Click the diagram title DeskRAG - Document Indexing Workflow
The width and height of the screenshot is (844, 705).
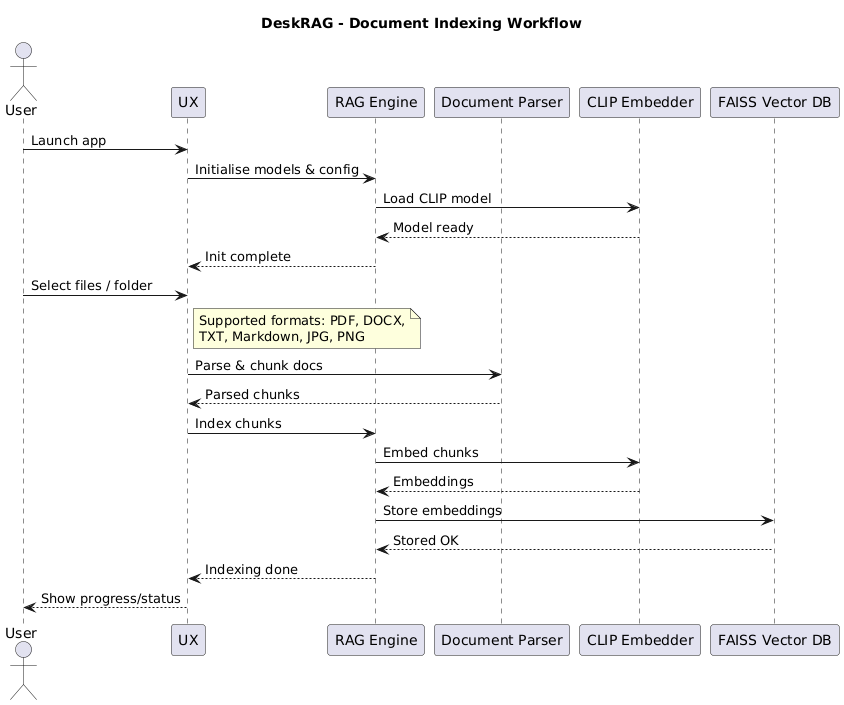click(421, 23)
